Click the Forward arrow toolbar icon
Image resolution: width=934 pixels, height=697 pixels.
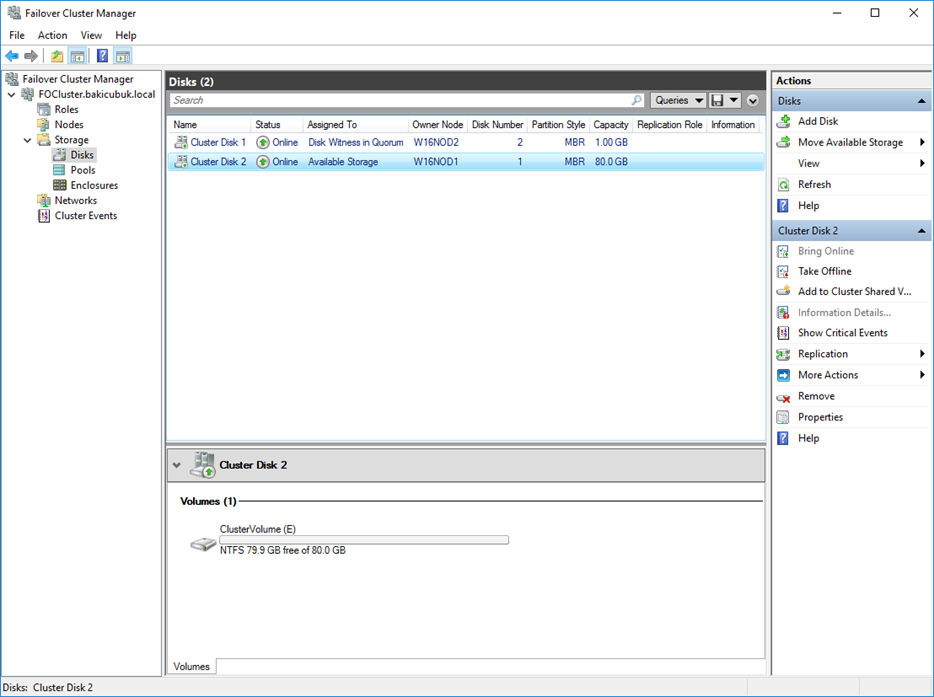point(31,56)
